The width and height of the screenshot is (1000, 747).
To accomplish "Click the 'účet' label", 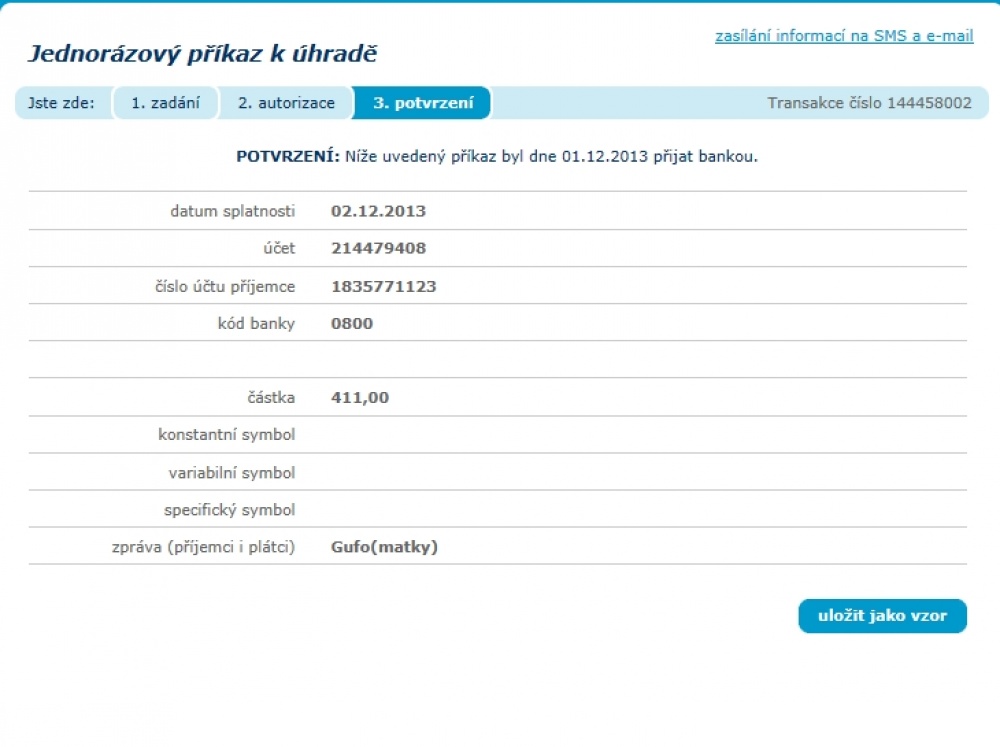I will [x=279, y=248].
